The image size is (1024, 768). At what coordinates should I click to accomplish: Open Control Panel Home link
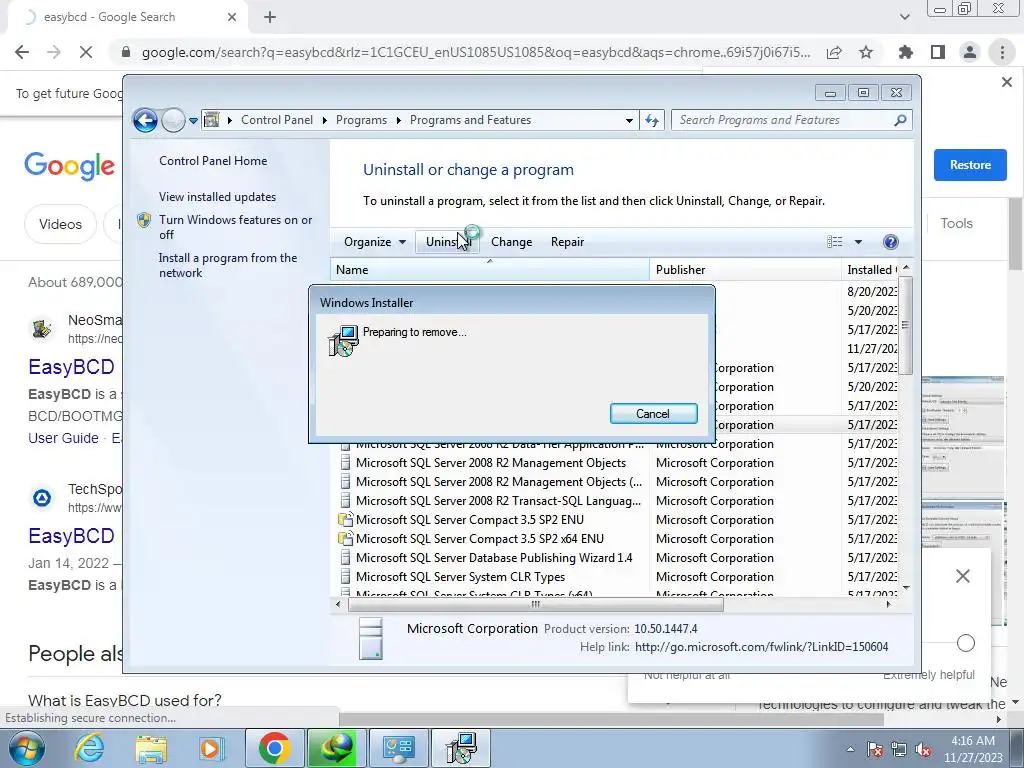point(213,161)
